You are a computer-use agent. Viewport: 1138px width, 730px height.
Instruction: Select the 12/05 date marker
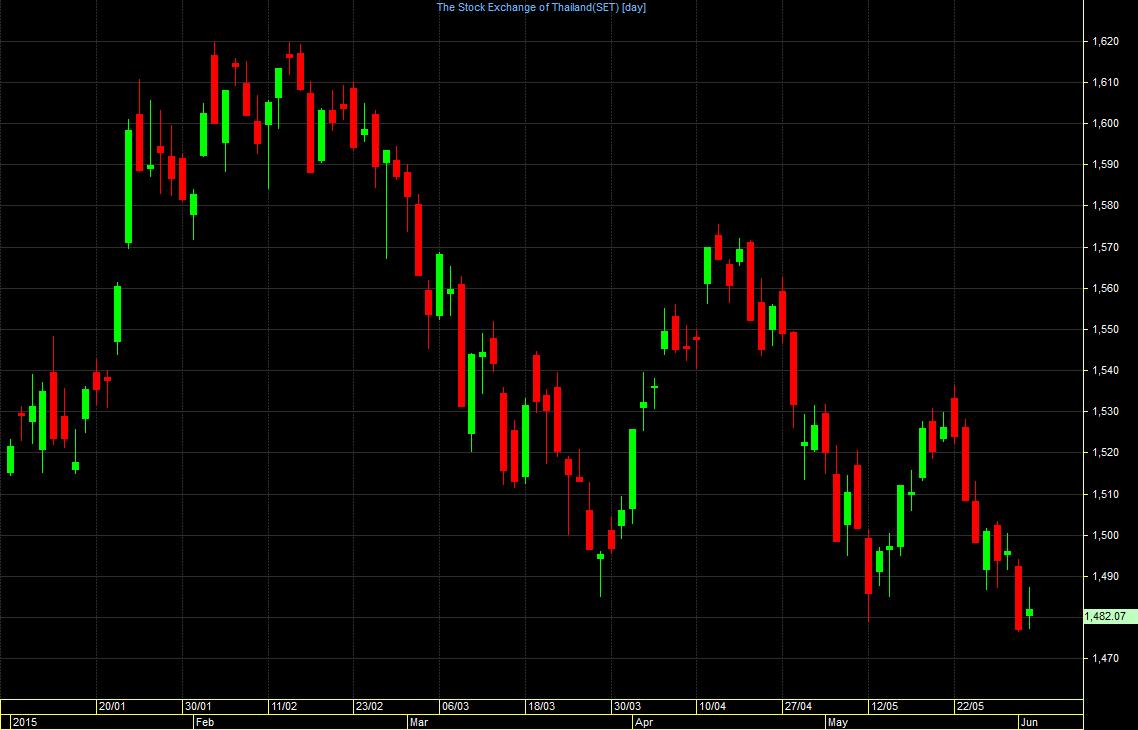[884, 707]
